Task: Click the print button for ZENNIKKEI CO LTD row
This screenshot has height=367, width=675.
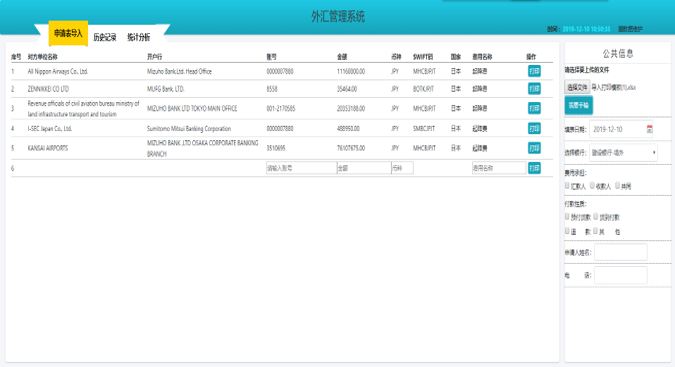Action: coord(534,89)
